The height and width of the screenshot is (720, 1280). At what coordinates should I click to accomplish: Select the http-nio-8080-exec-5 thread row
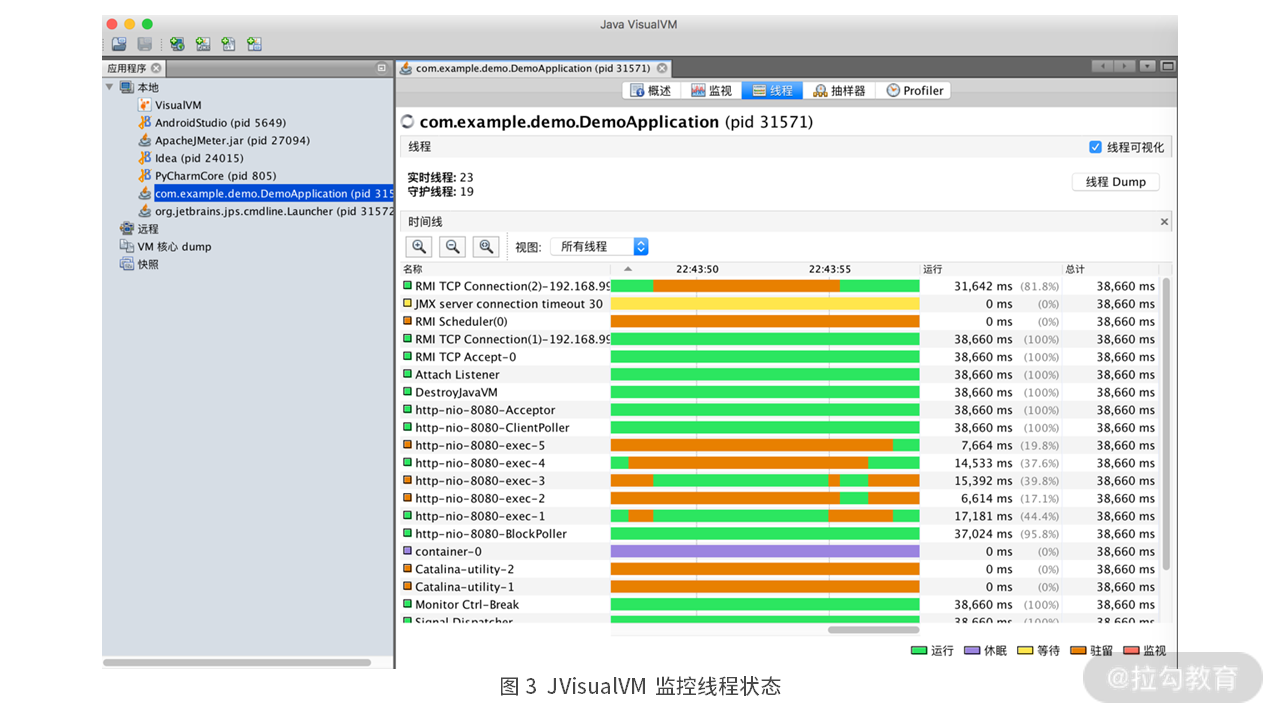[x=780, y=445]
